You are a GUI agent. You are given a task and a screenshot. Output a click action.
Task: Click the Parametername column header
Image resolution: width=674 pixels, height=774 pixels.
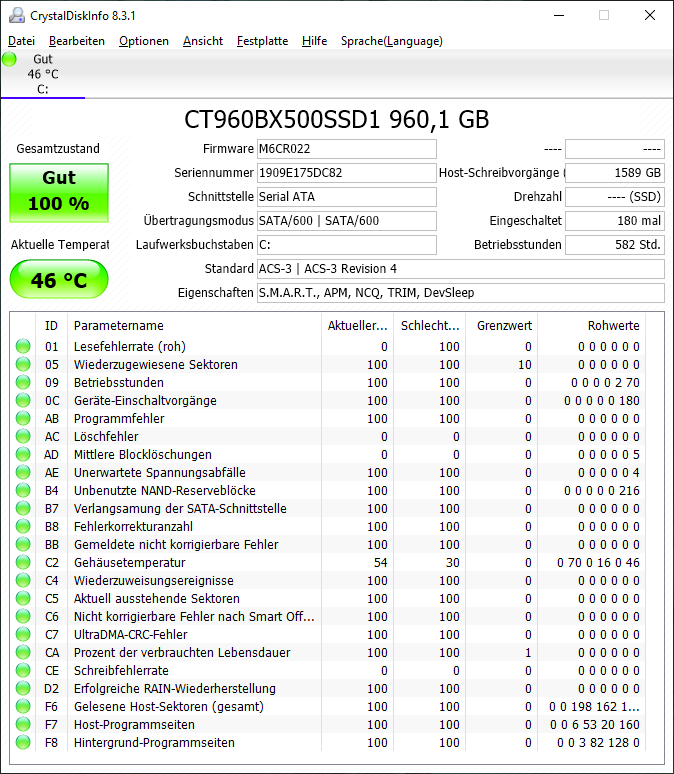[x=194, y=326]
